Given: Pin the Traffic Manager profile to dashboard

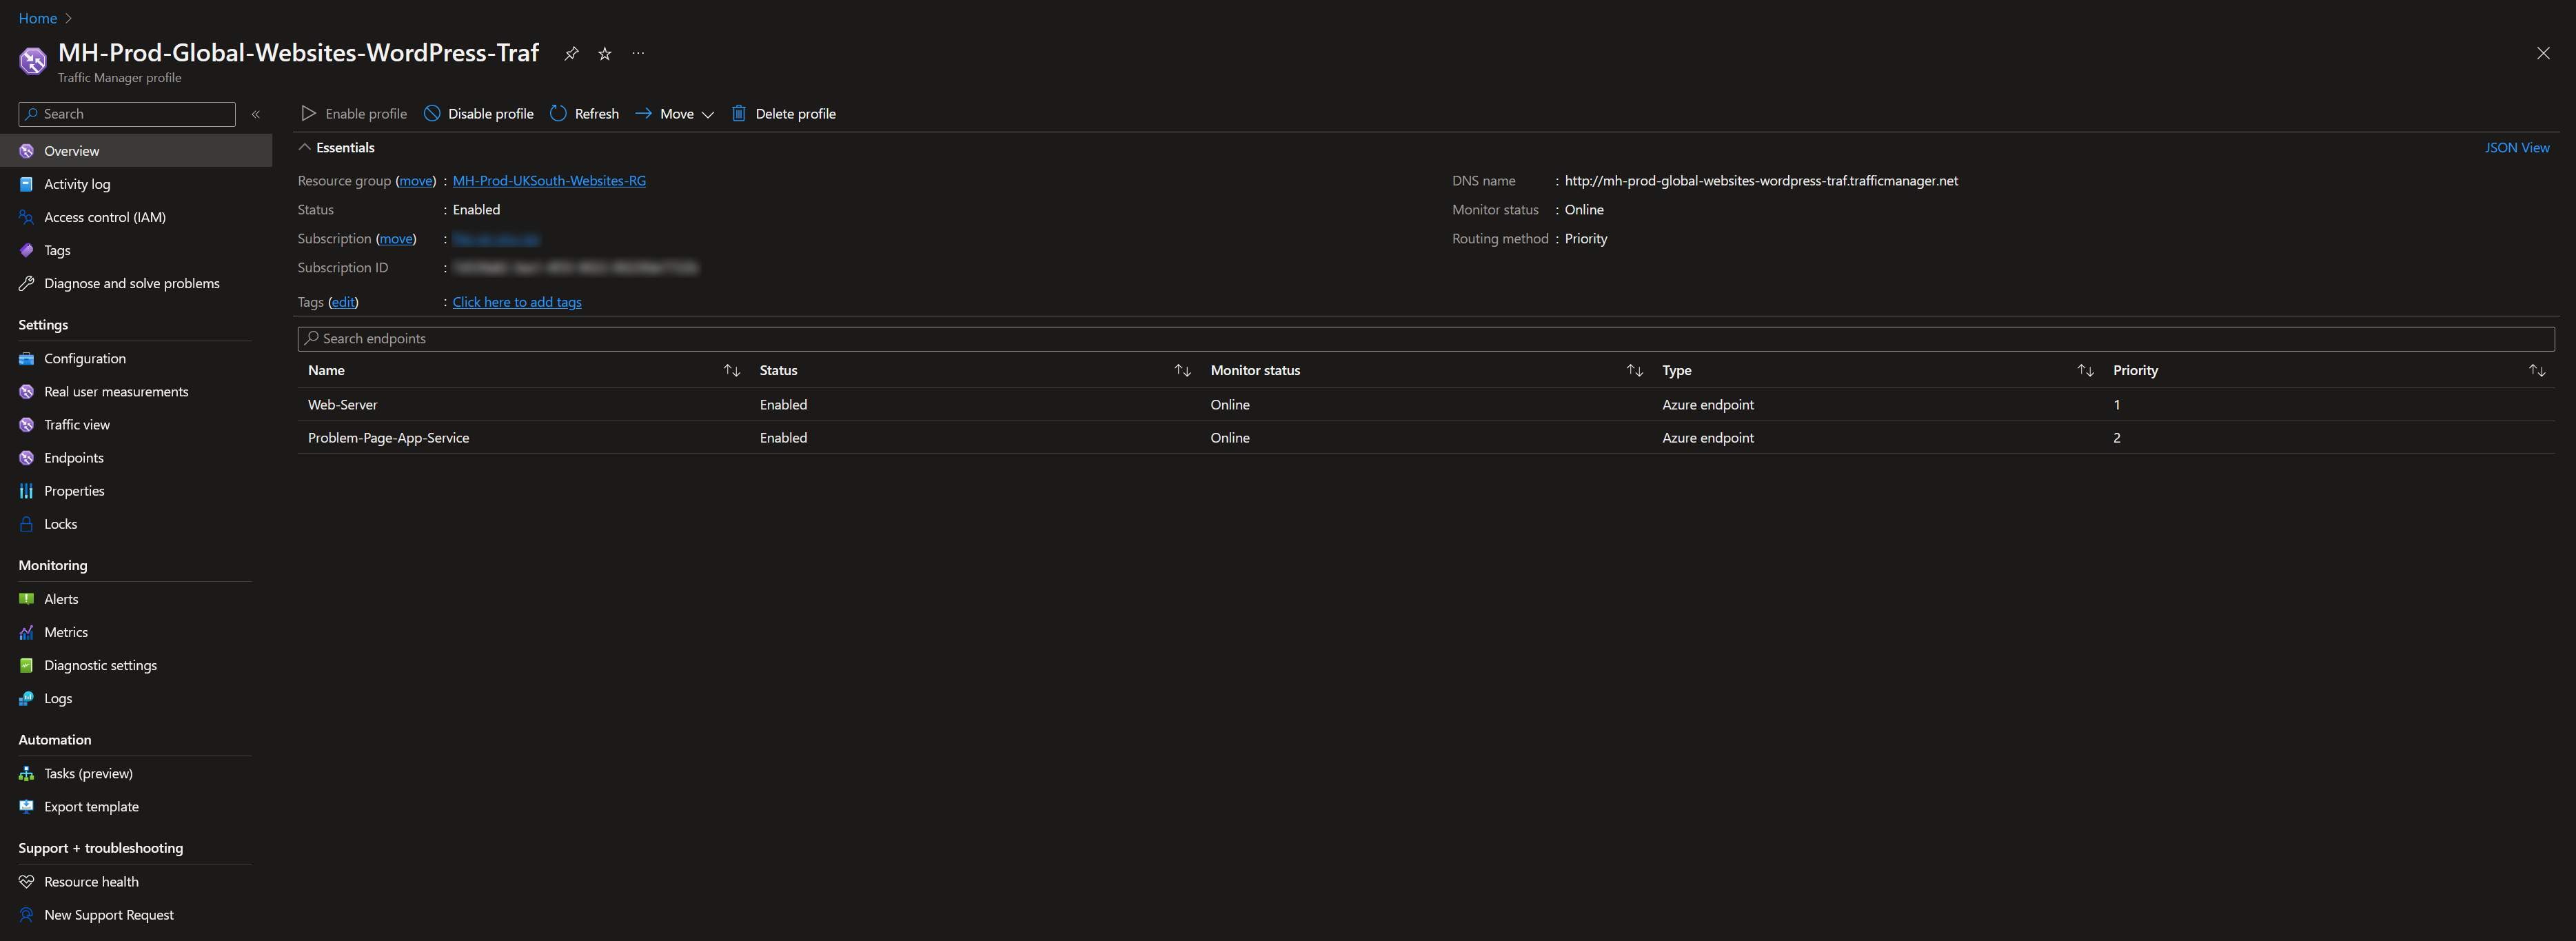Looking at the screenshot, I should click(571, 53).
